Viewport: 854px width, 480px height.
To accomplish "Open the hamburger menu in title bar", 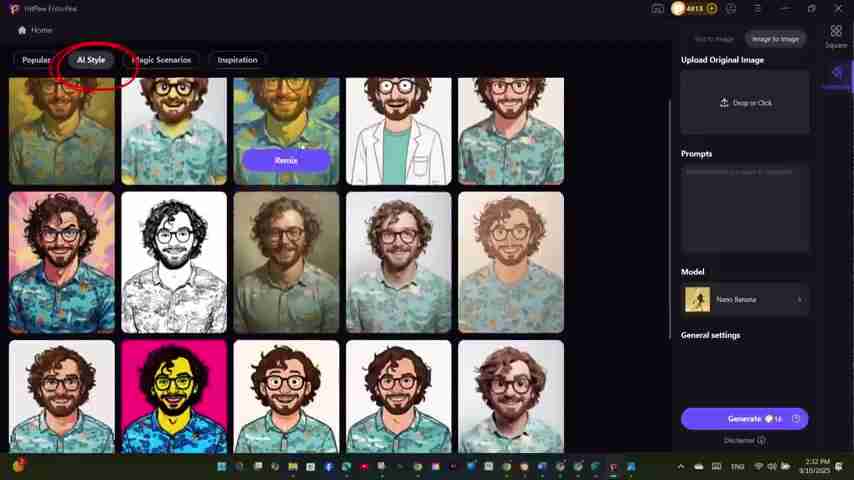I will 759,8.
